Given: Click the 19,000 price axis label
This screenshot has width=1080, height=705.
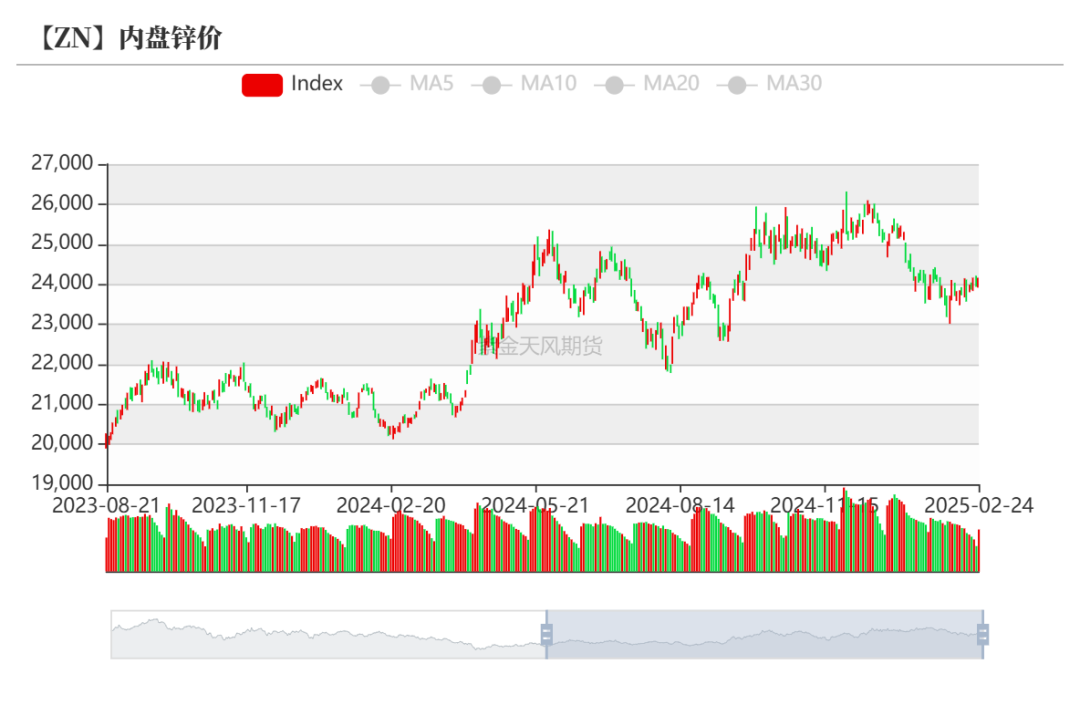Looking at the screenshot, I should 63,483.
